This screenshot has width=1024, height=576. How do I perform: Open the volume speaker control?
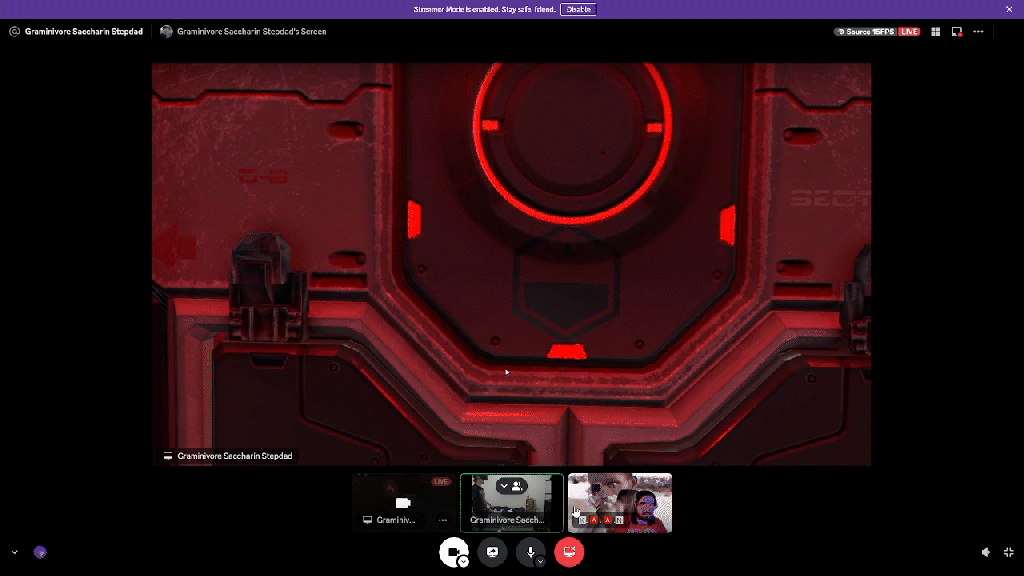[986, 552]
